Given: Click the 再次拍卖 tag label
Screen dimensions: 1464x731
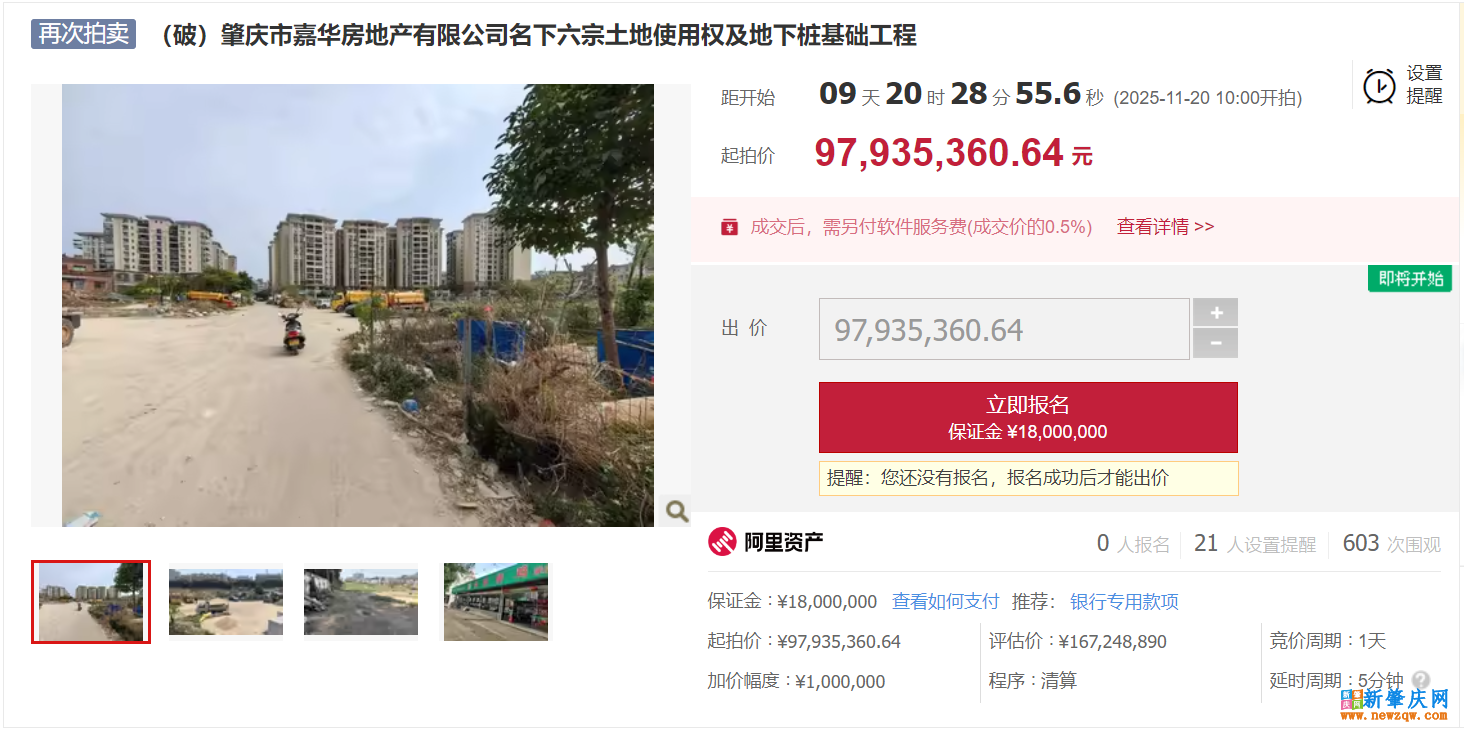Looking at the screenshot, I should click(x=84, y=34).
